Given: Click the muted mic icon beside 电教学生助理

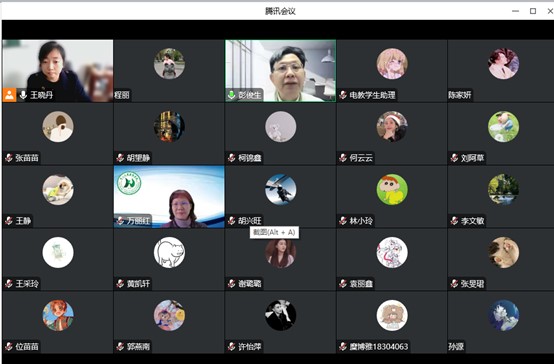Looking at the screenshot, I should [343, 95].
